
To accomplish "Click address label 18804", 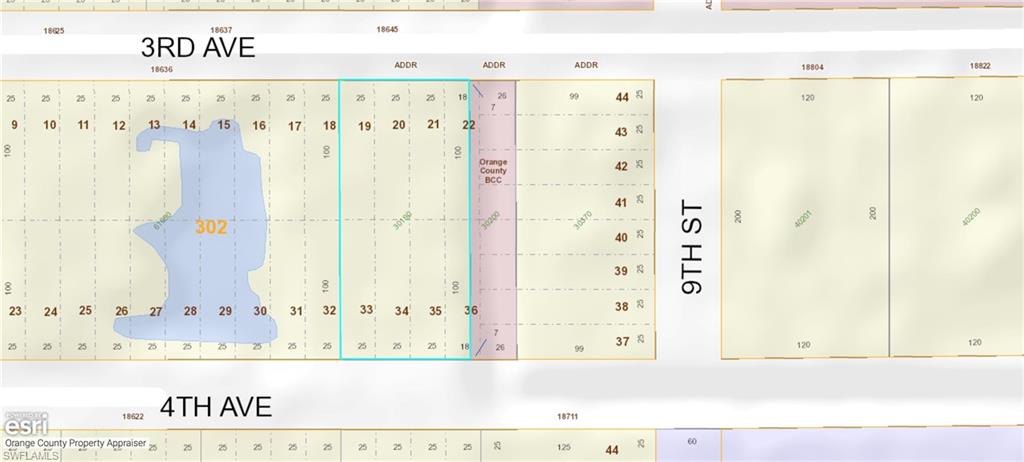I will (812, 67).
